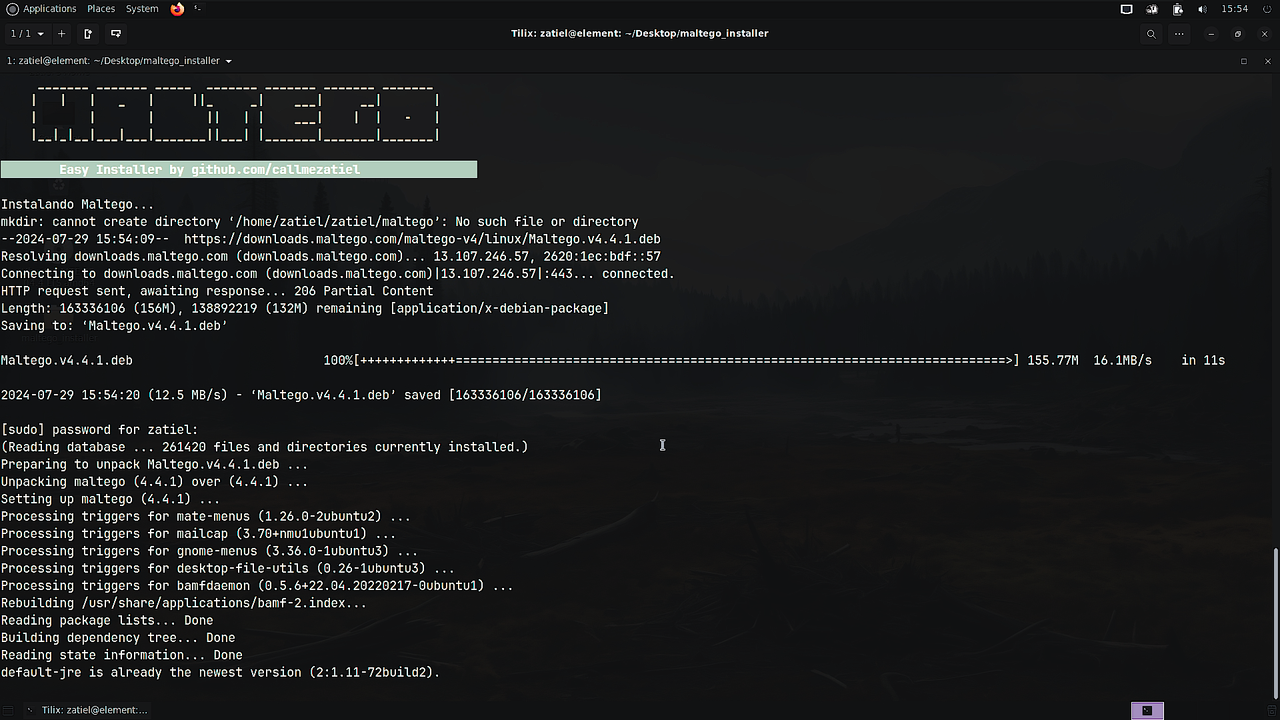Open the power button icon at top right
The height and width of the screenshot is (720, 1280).
click(x=1267, y=10)
